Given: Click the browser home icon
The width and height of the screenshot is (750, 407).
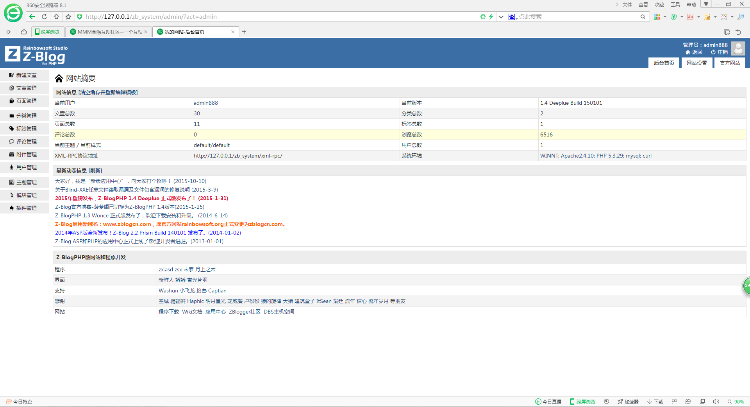Looking at the screenshot, I should pos(56,17).
